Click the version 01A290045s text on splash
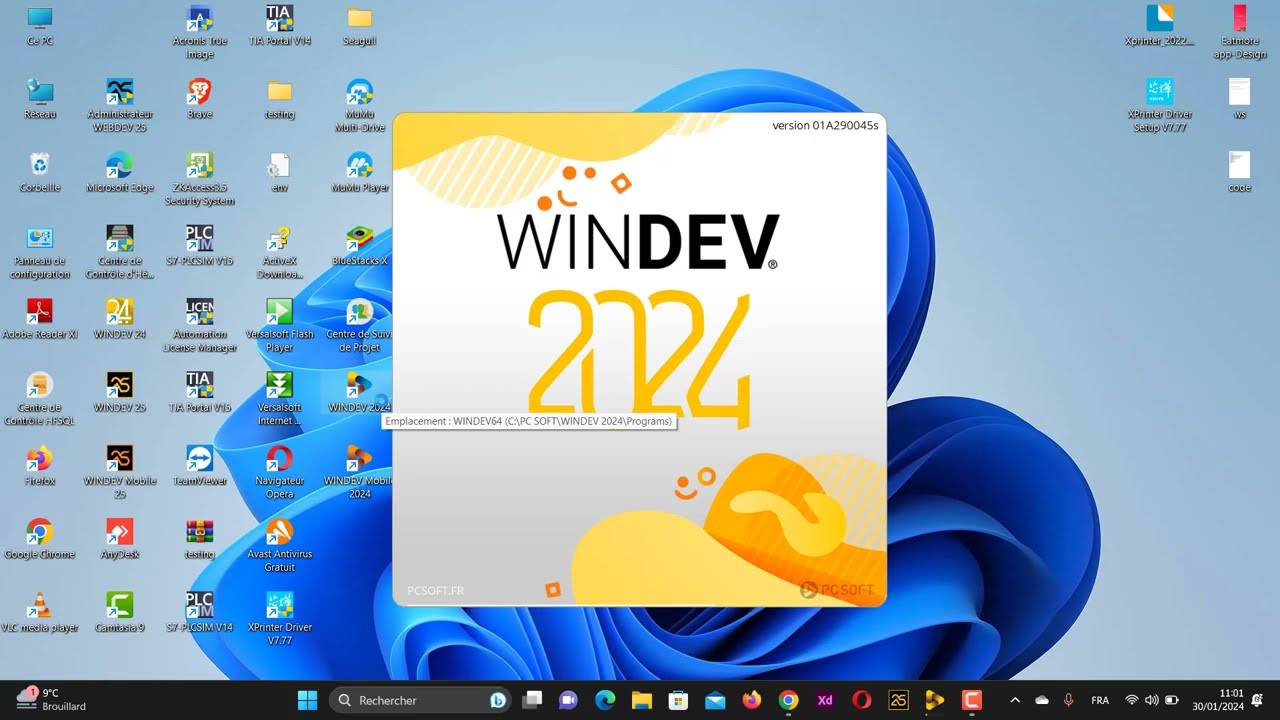 click(825, 125)
